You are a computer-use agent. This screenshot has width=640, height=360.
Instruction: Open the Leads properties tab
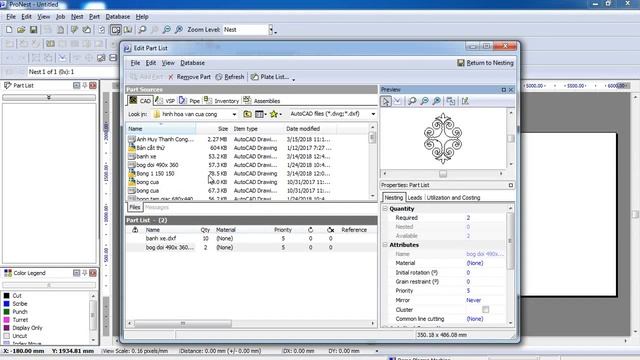point(415,198)
